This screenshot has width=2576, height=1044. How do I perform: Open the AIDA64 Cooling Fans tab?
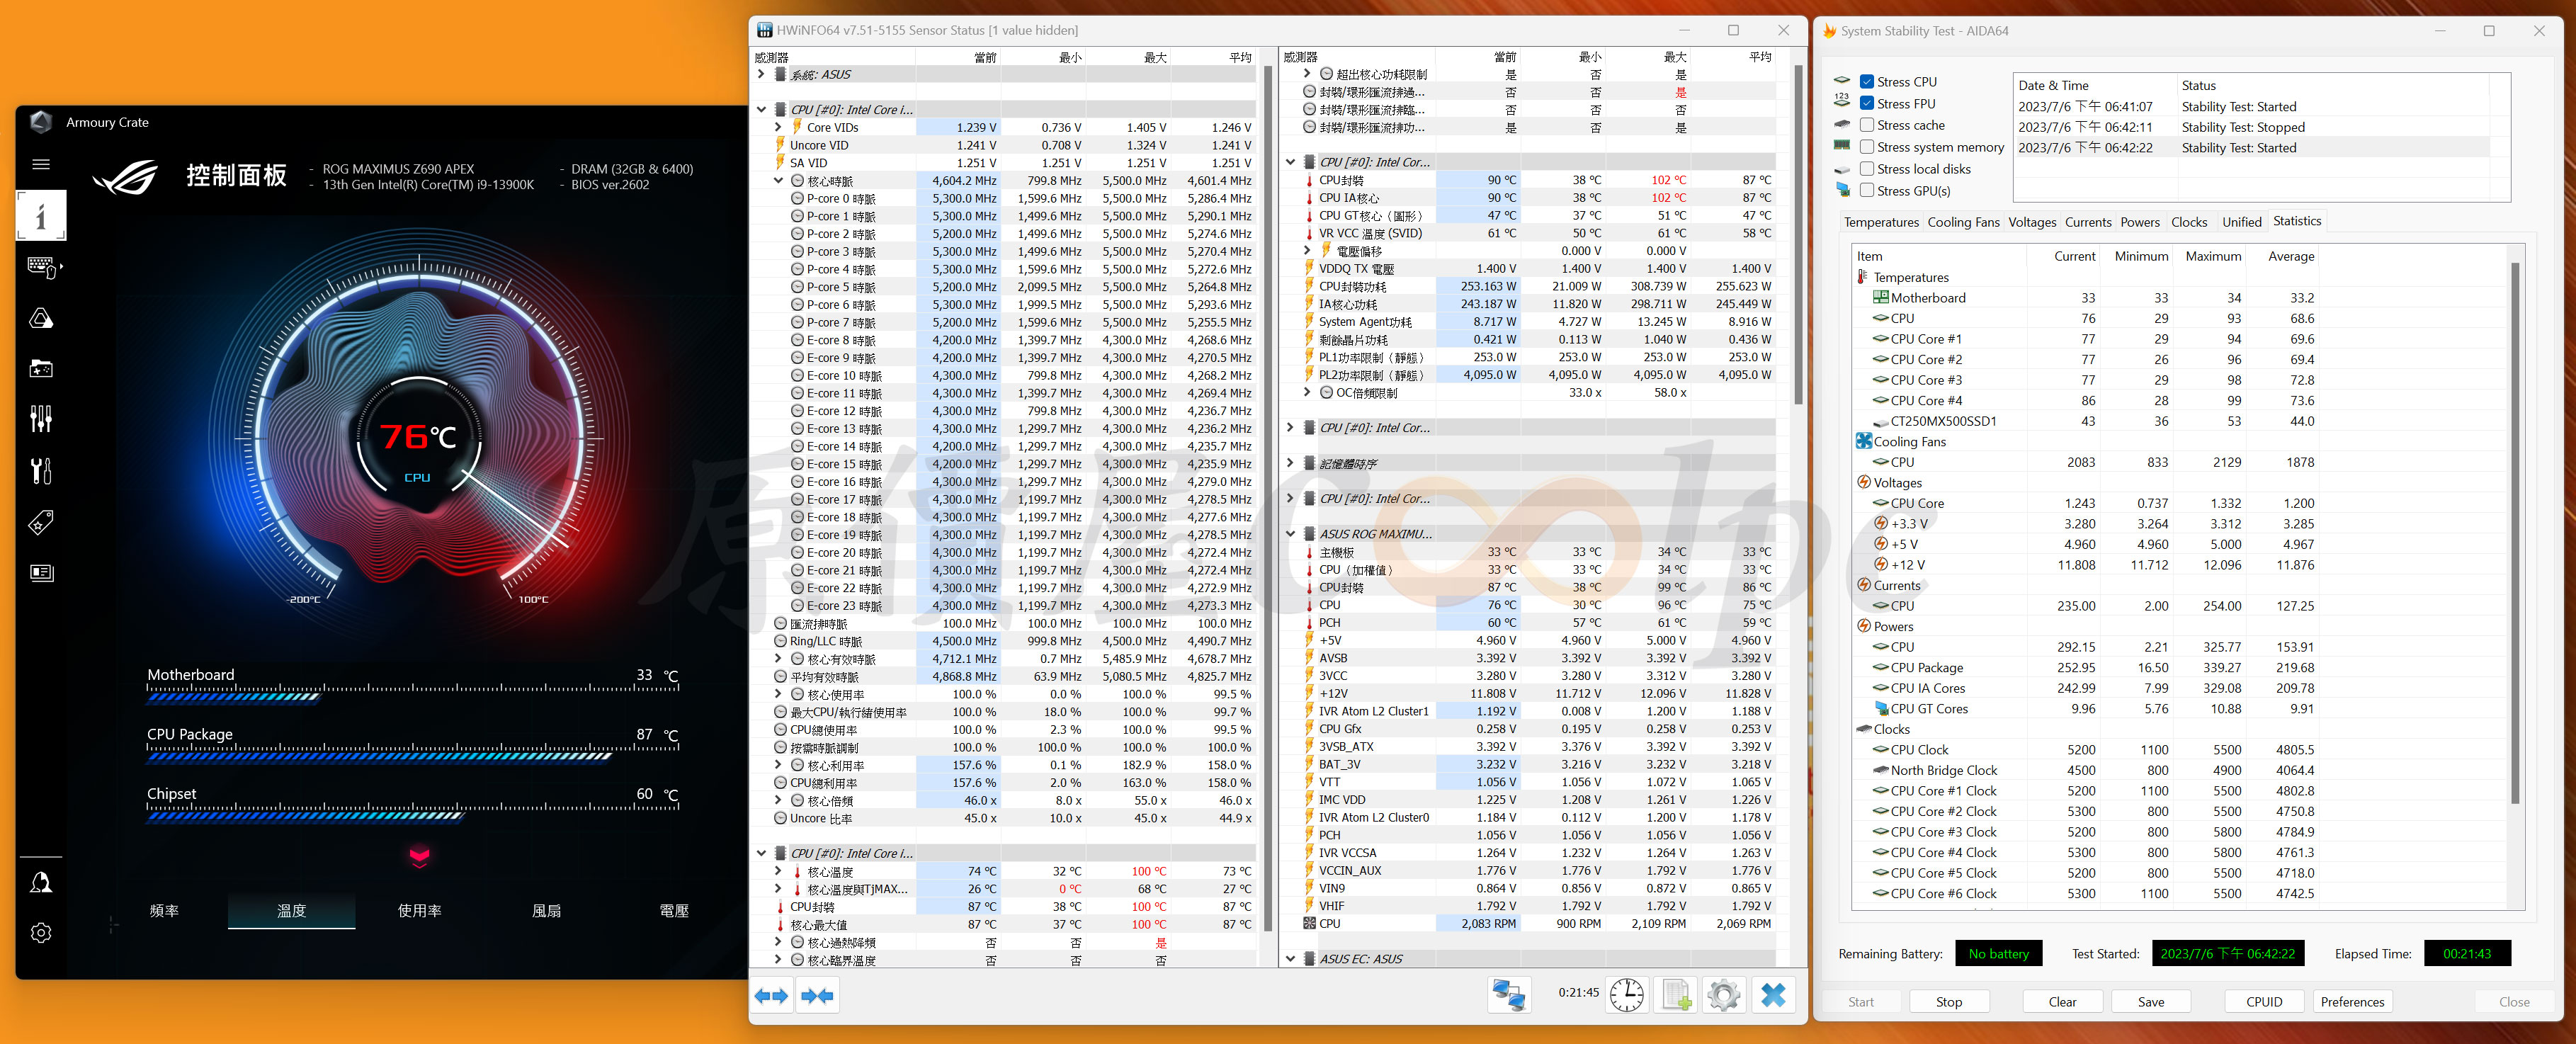[x=1963, y=222]
